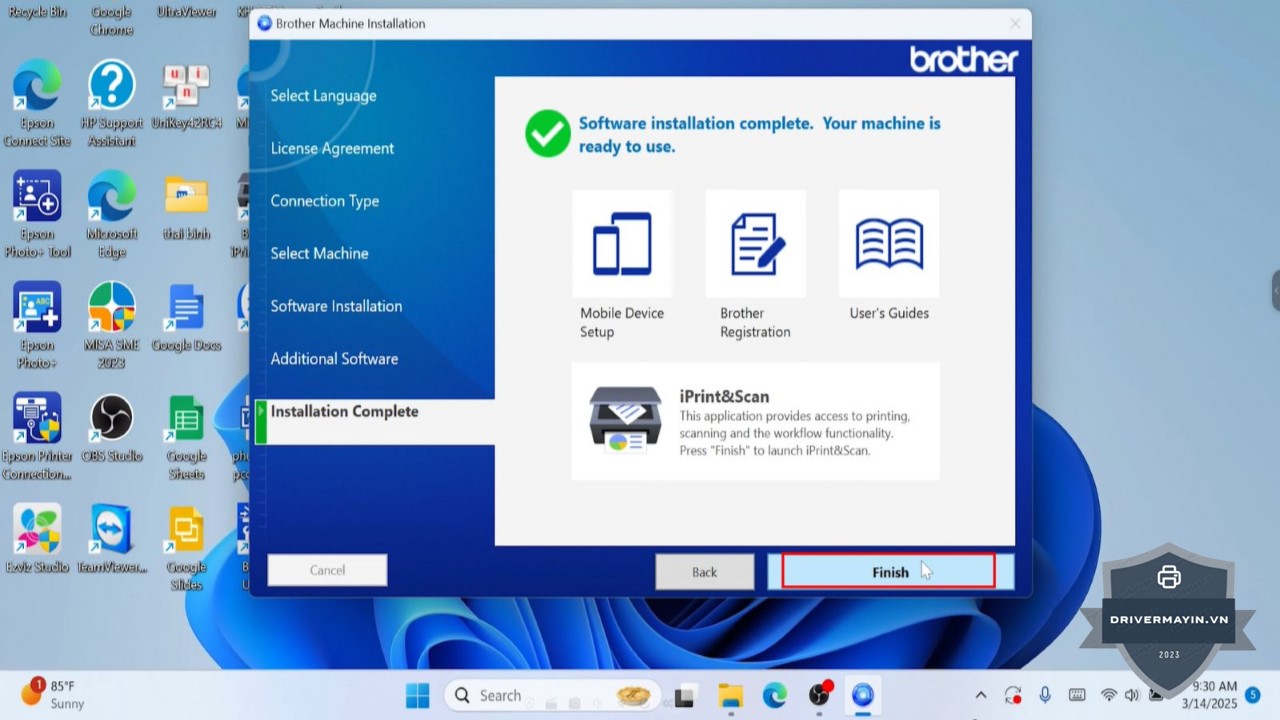Select the Installation Complete step
Image resolution: width=1280 pixels, height=720 pixels.
click(344, 411)
